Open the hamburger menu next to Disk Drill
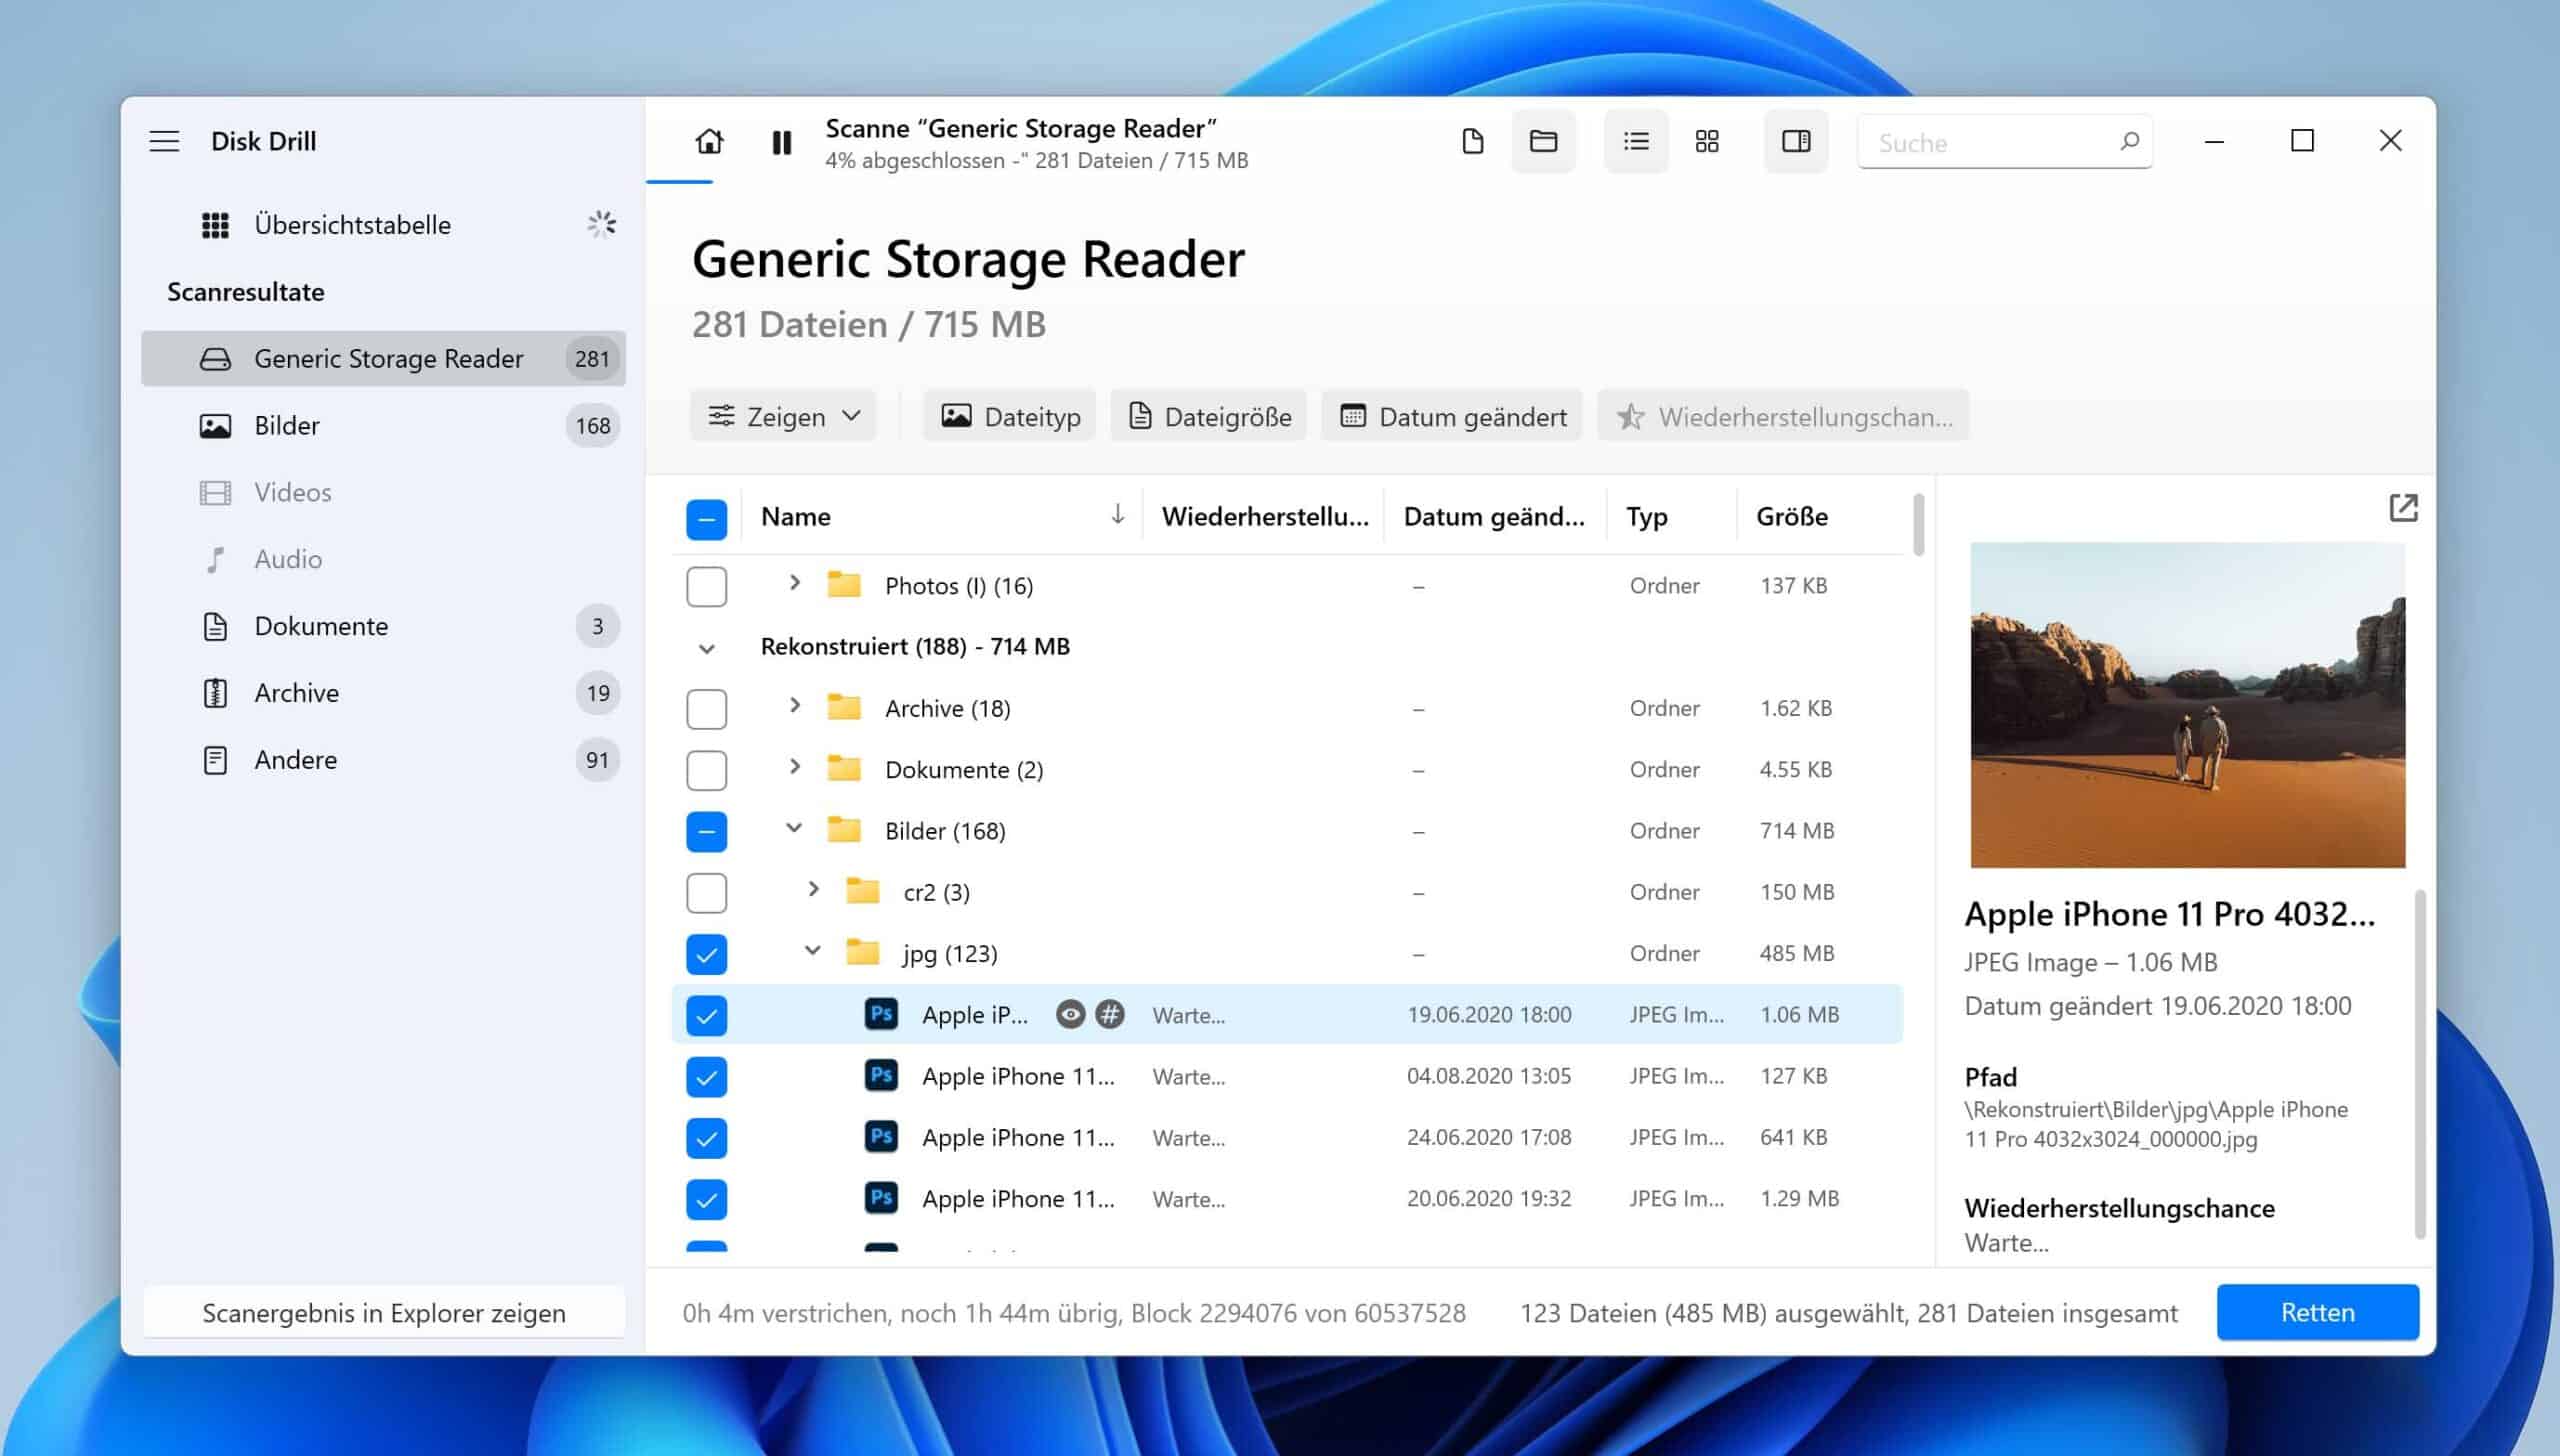This screenshot has height=1456, width=2560. (164, 141)
